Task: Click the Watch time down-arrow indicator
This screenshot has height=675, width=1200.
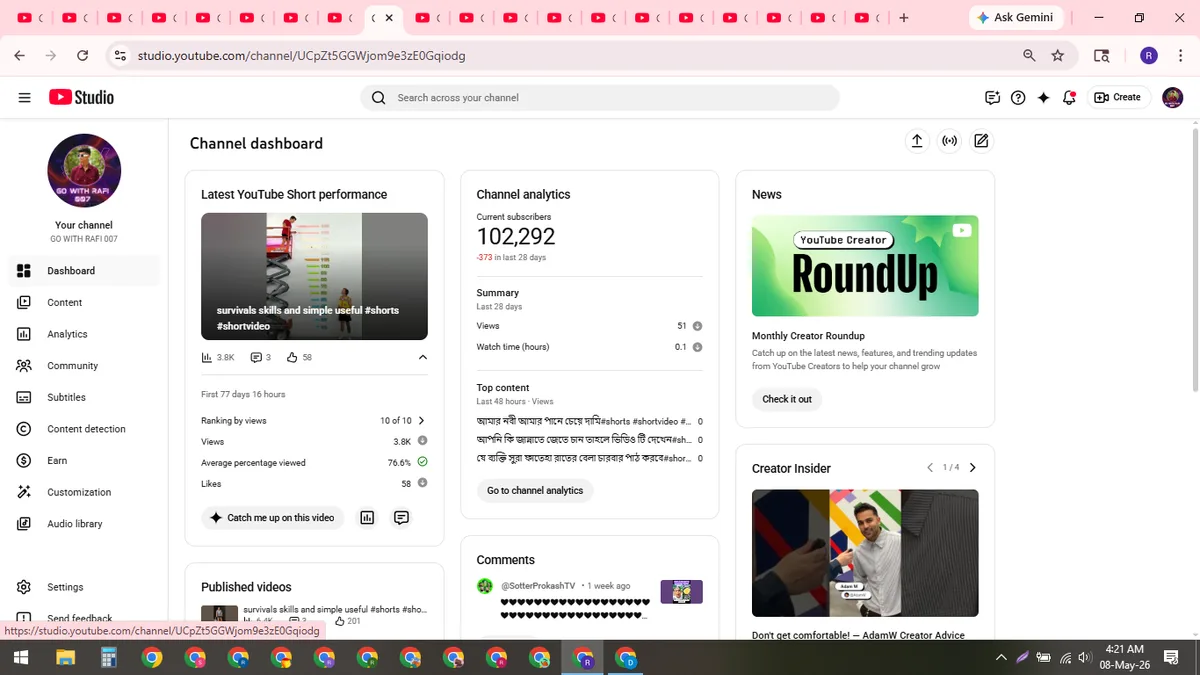Action: click(x=697, y=347)
